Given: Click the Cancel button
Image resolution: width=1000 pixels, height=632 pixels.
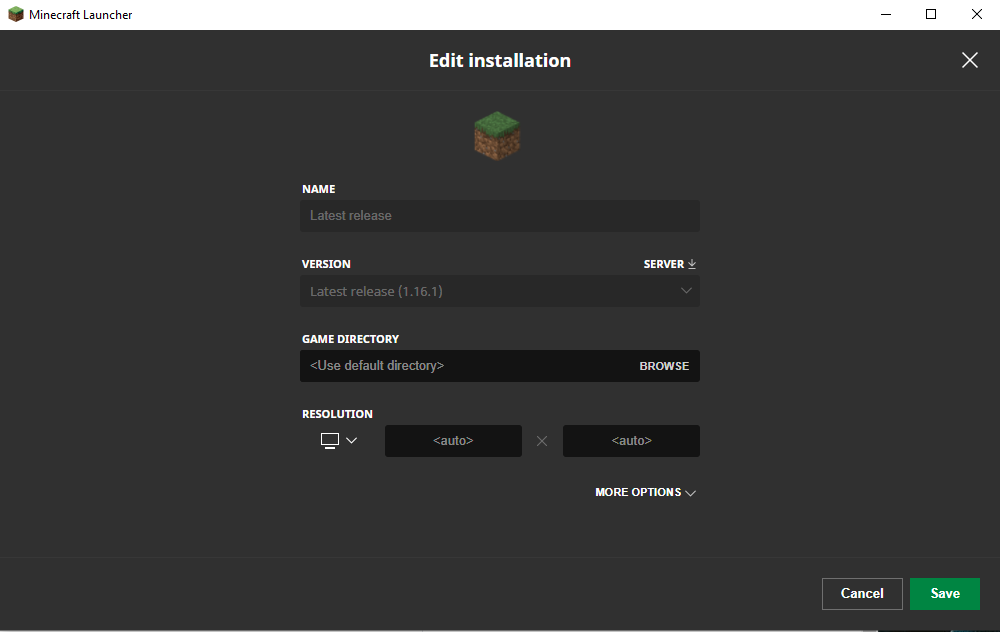Looking at the screenshot, I should pos(862,594).
